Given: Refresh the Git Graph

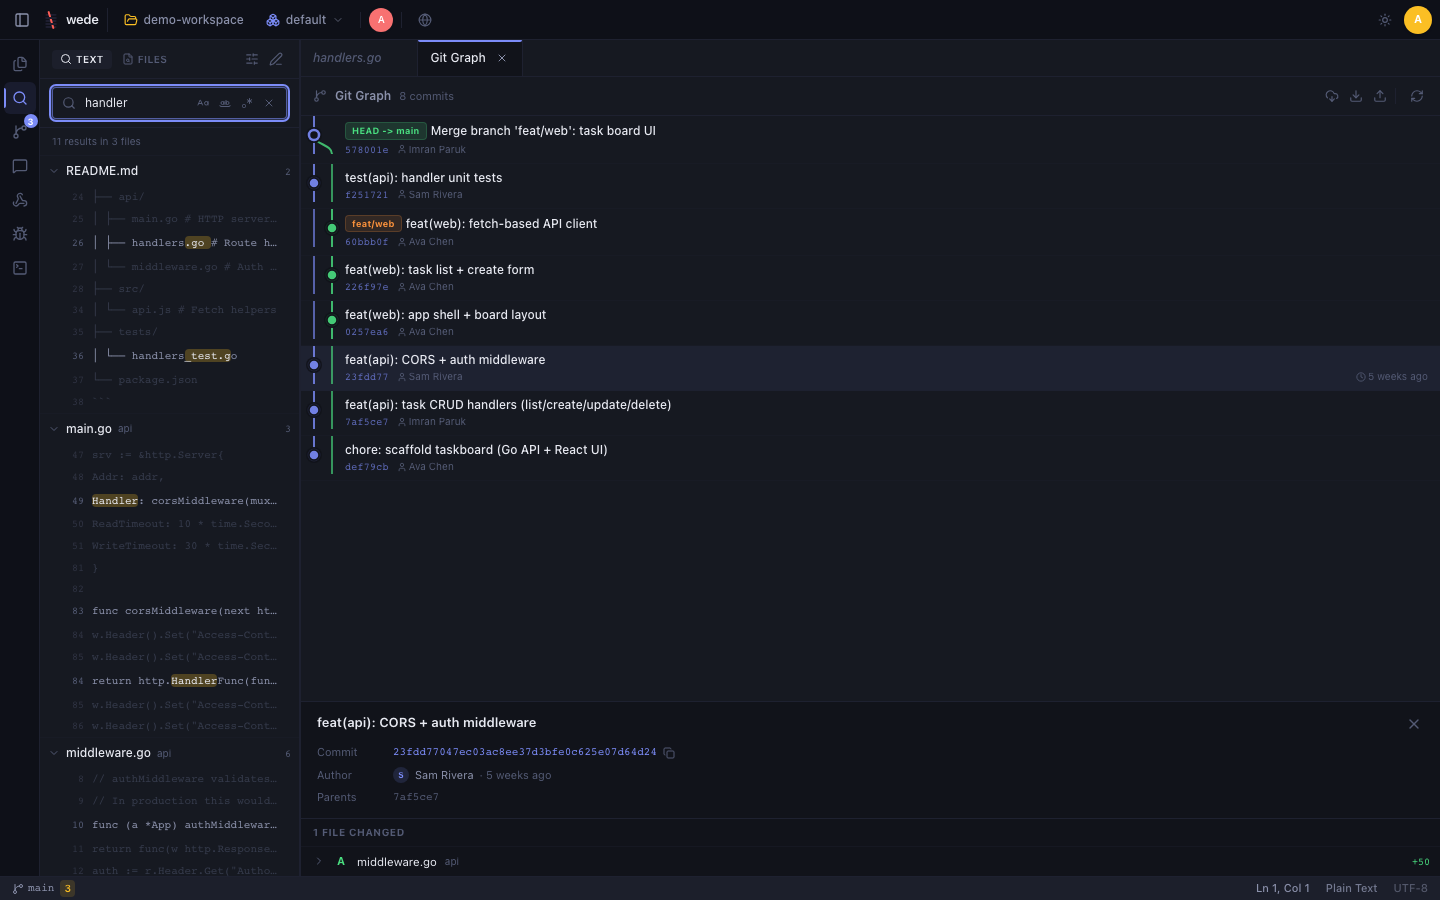Looking at the screenshot, I should pos(1417,96).
